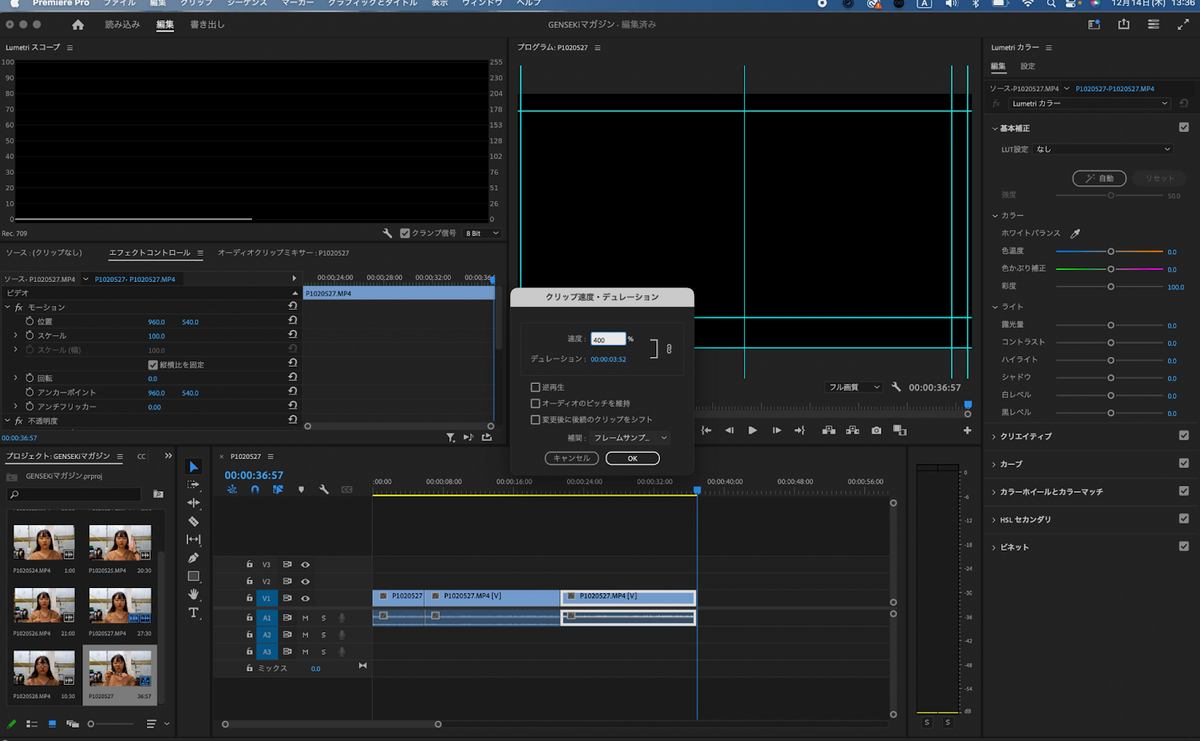Switch to 書き出し workspace tab

(x=207, y=24)
